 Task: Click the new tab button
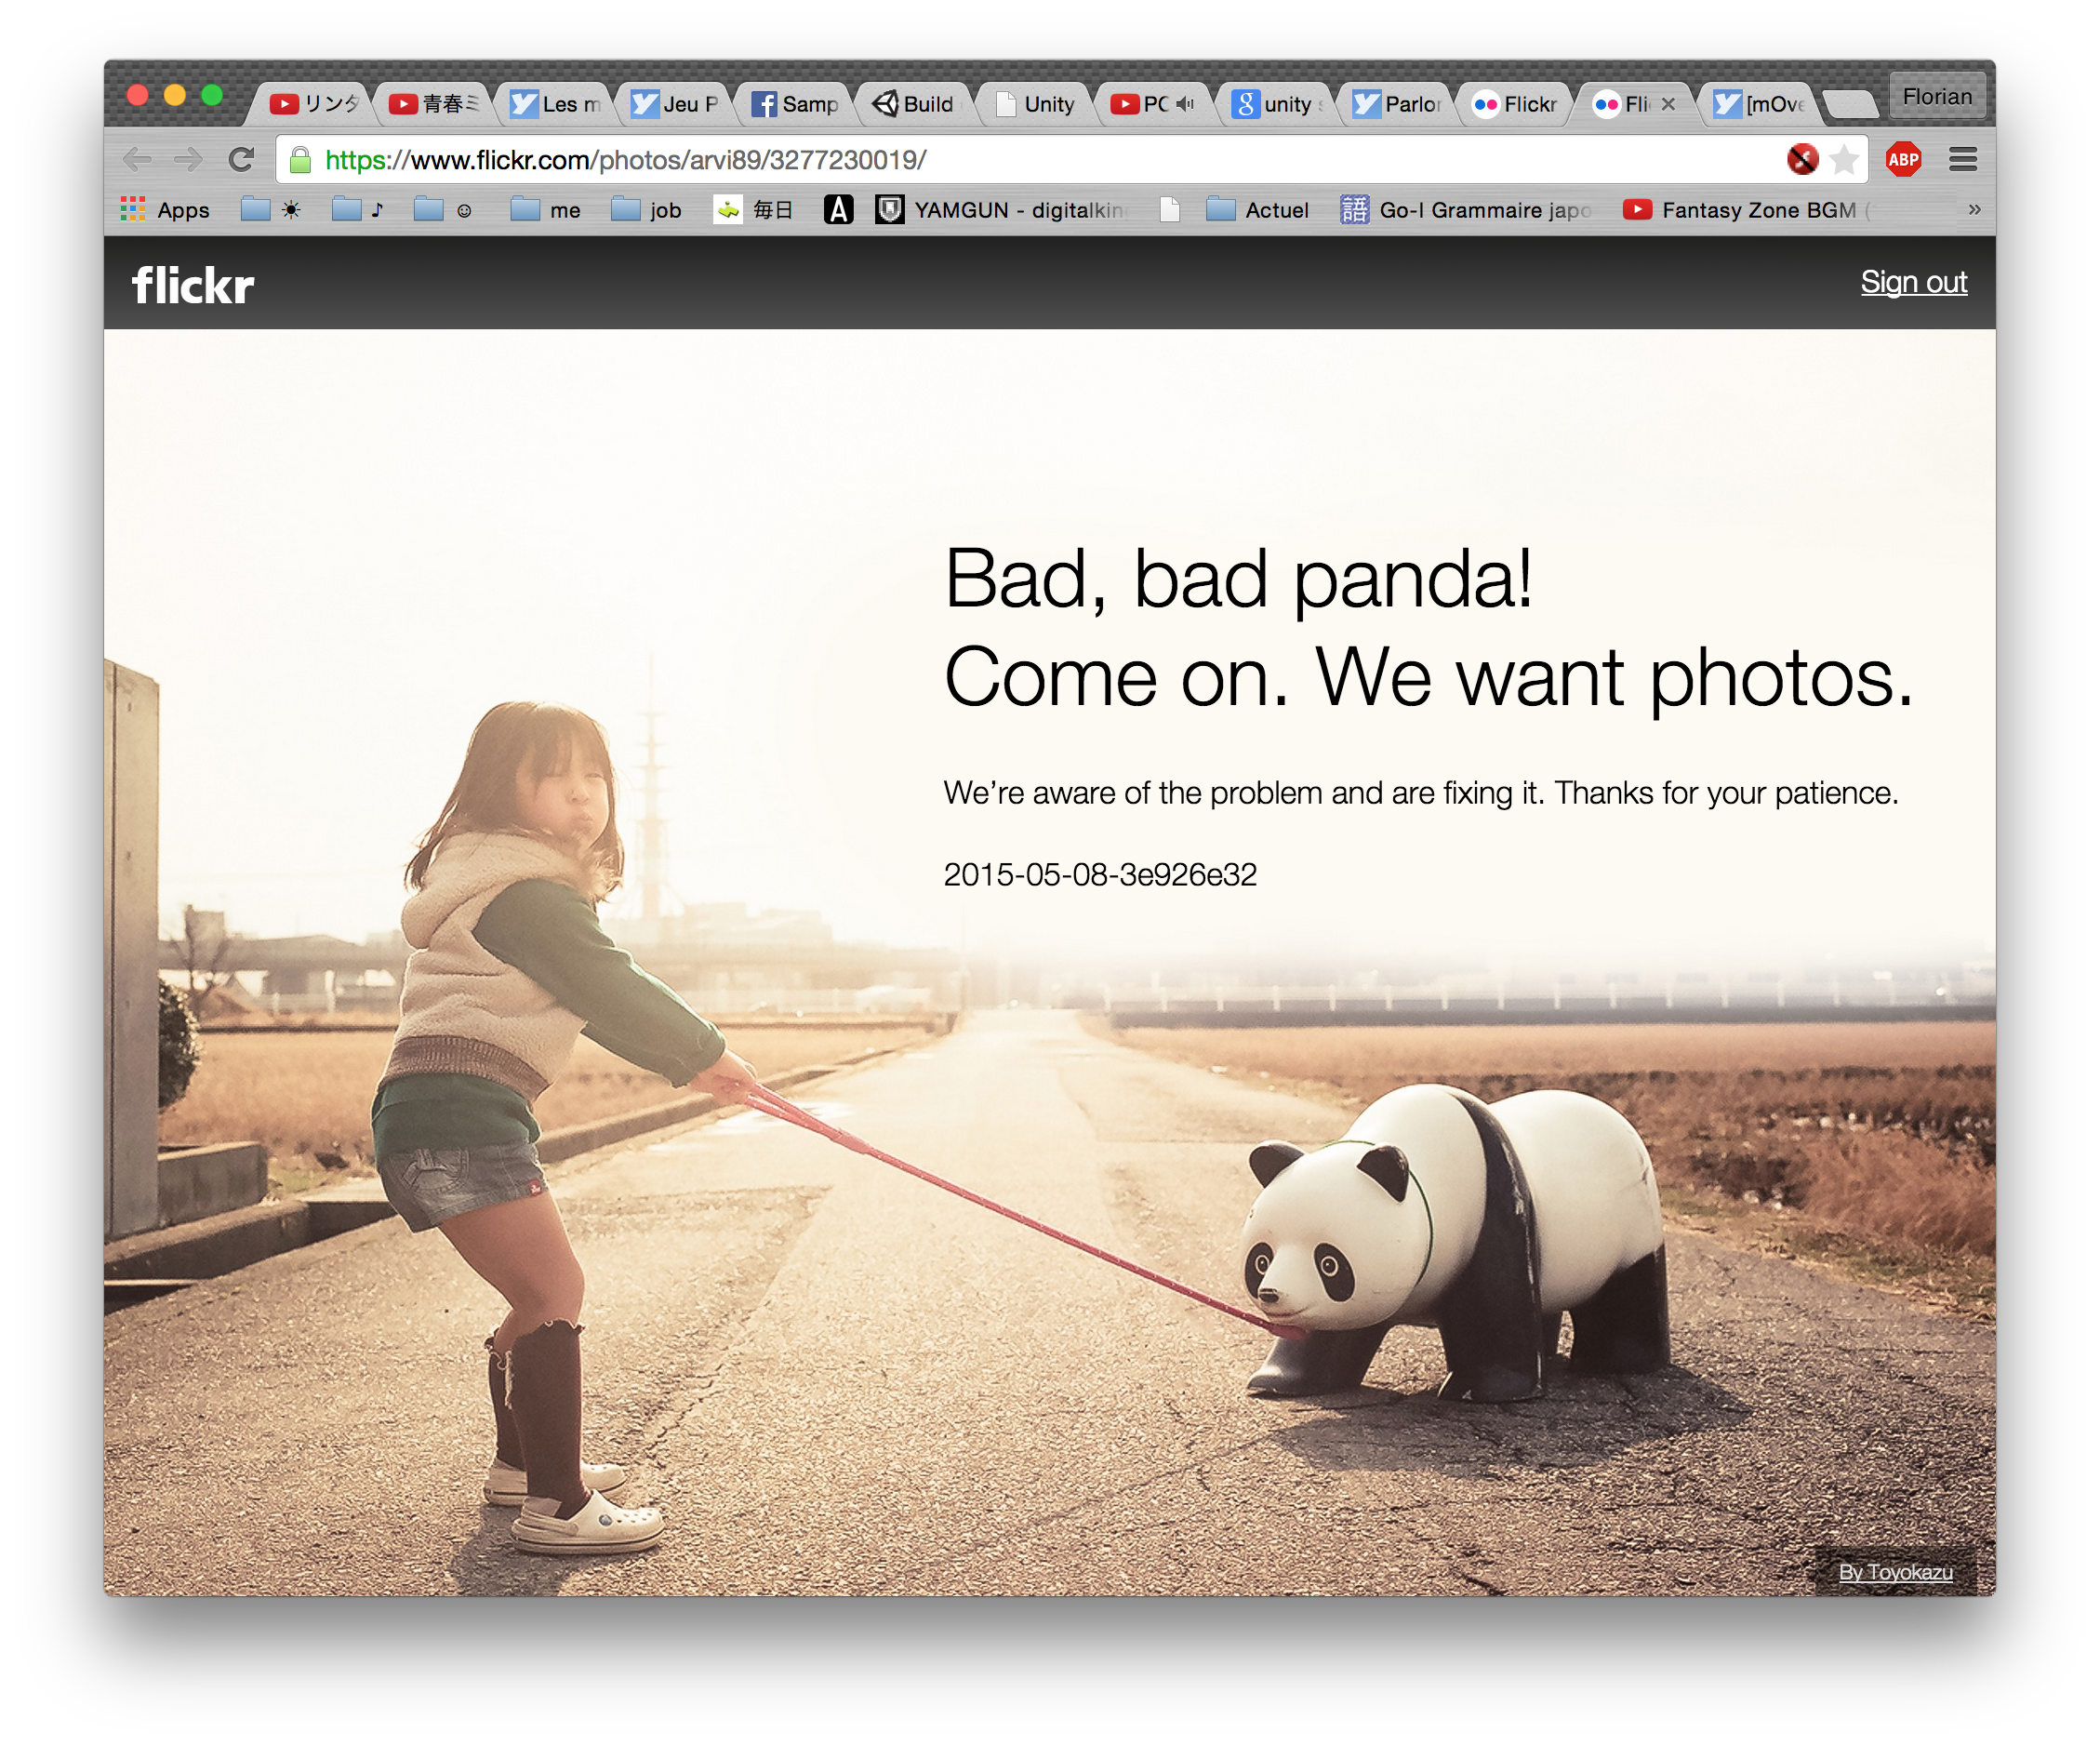[x=1850, y=103]
